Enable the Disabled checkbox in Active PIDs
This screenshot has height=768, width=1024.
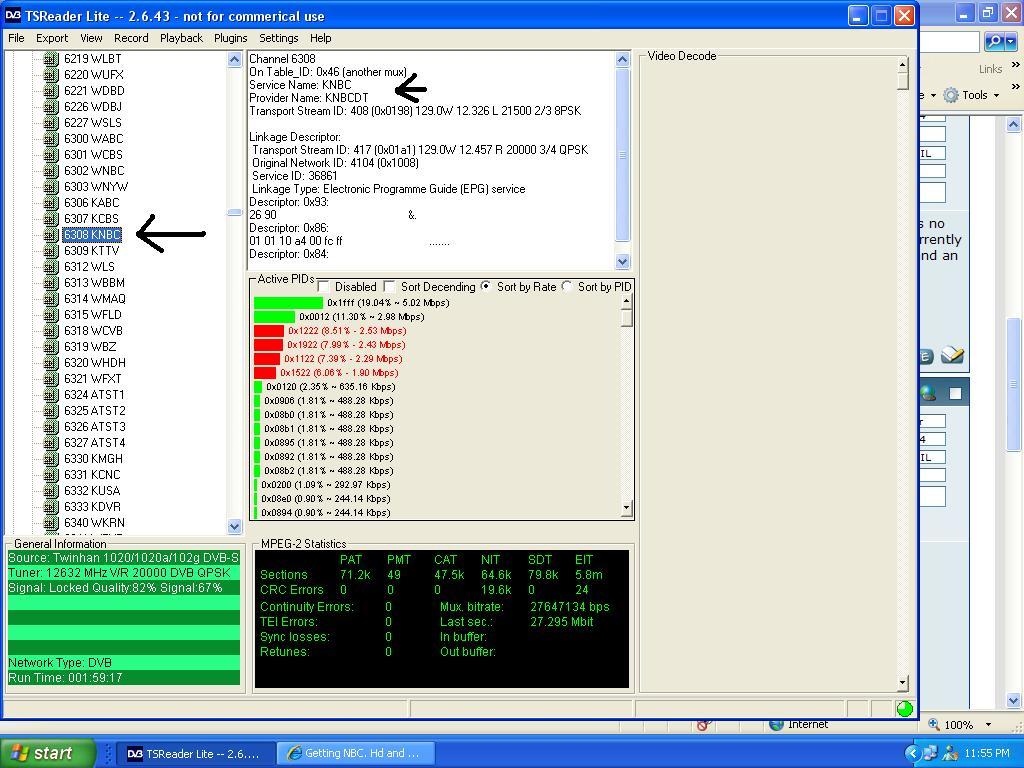click(323, 287)
